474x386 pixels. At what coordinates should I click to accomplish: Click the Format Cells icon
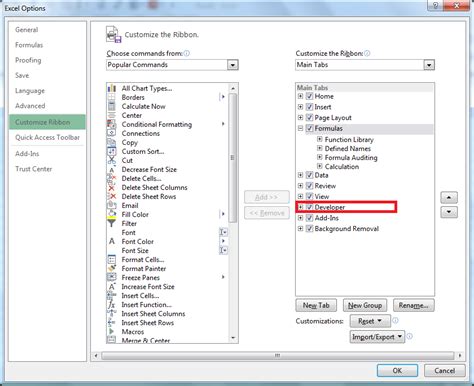(112, 259)
